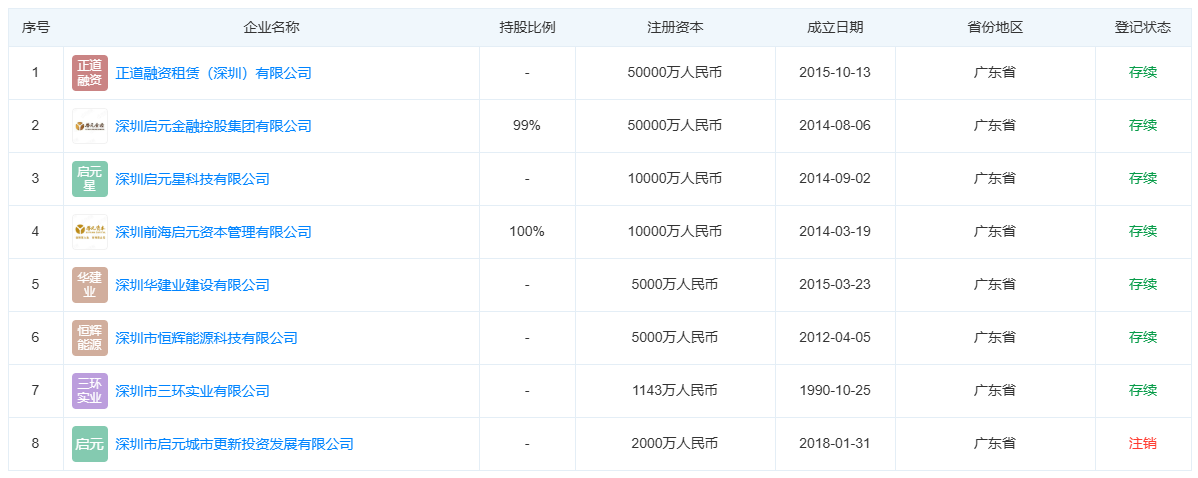Click the 启元 logo icon in row 8

[x=90, y=444]
